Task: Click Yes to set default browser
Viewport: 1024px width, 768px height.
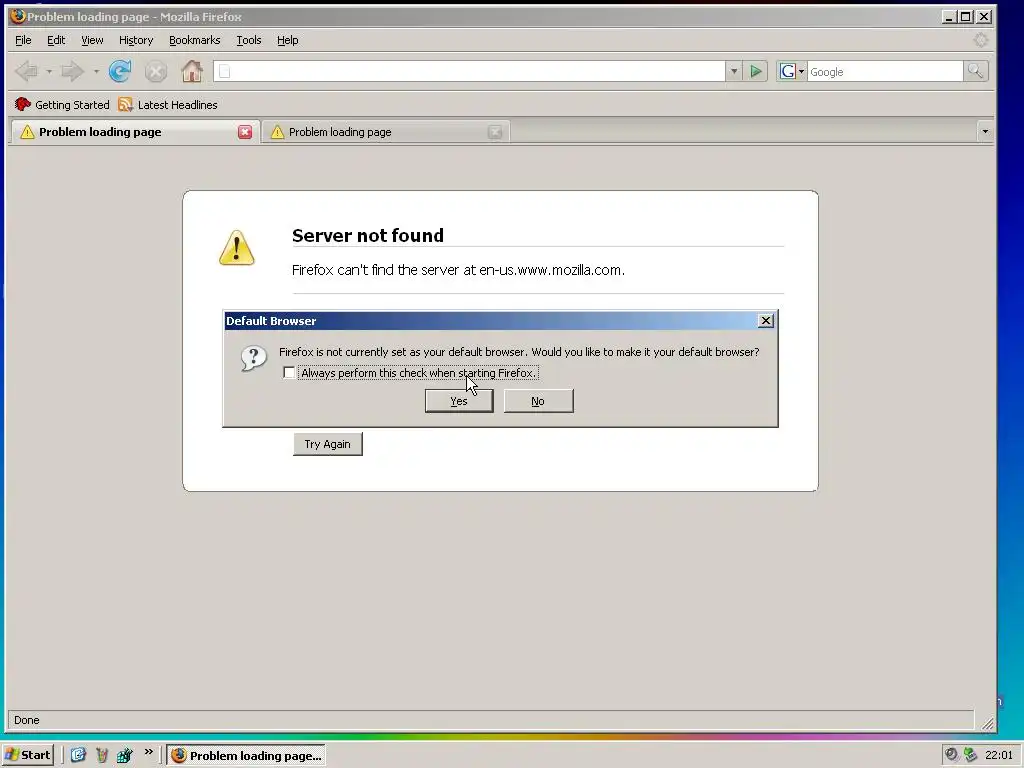Action: 459,401
